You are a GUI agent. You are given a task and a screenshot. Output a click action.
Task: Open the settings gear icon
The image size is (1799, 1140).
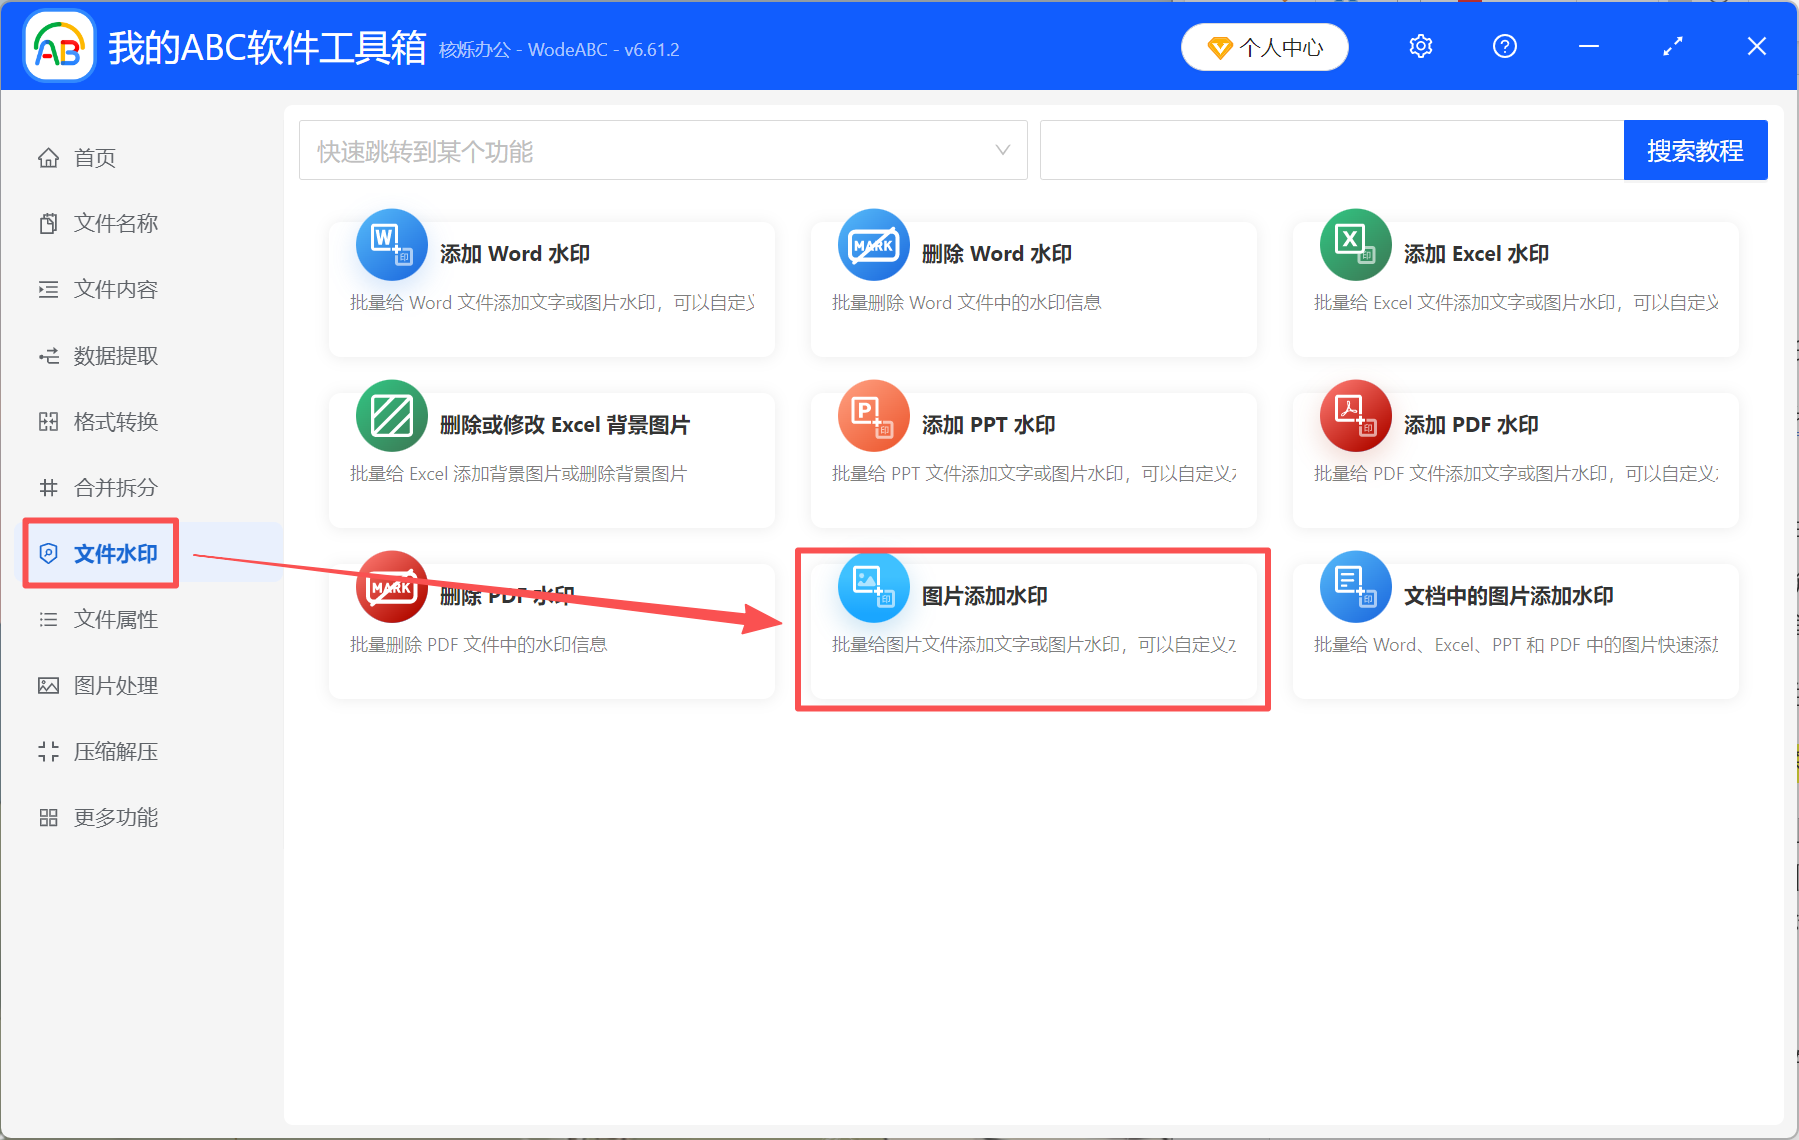point(1420,46)
